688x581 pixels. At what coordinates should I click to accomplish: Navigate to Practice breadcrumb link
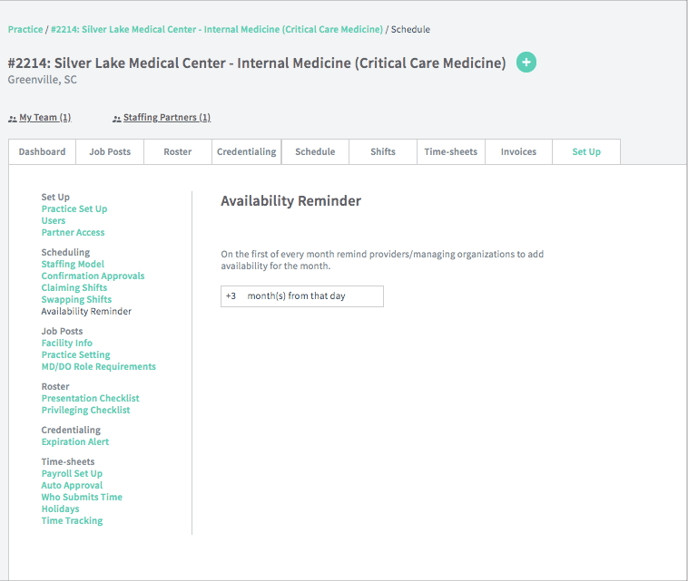point(26,29)
